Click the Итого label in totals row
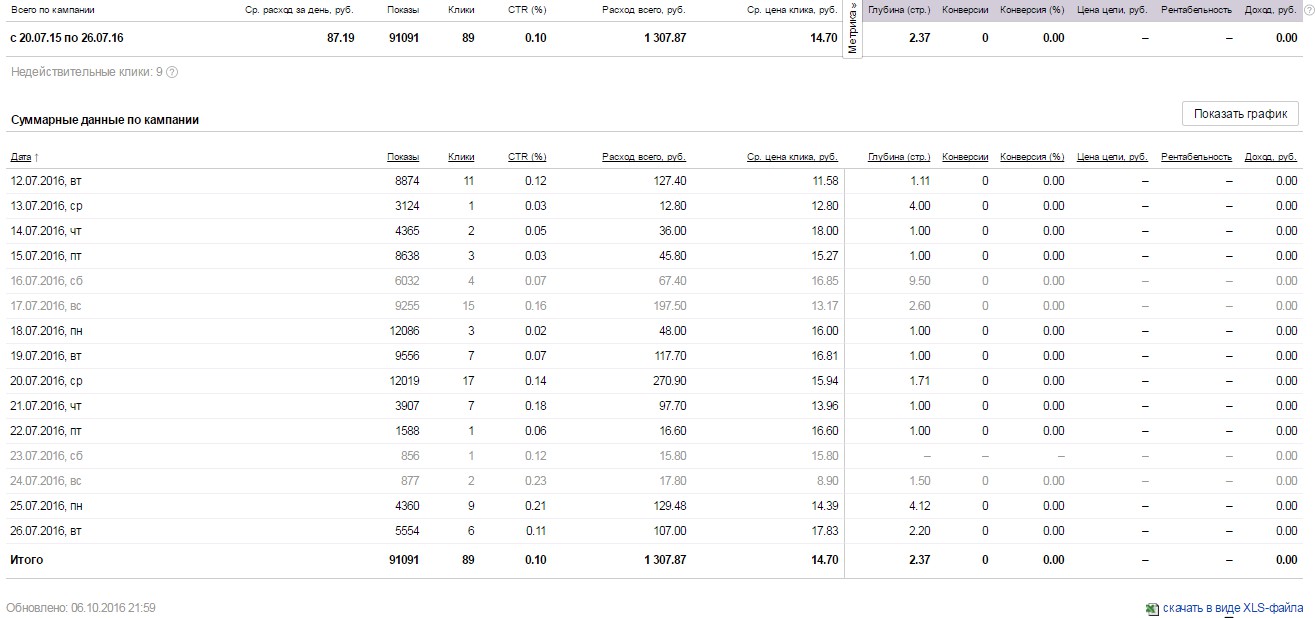The height and width of the screenshot is (618, 1315). click(x=27, y=560)
